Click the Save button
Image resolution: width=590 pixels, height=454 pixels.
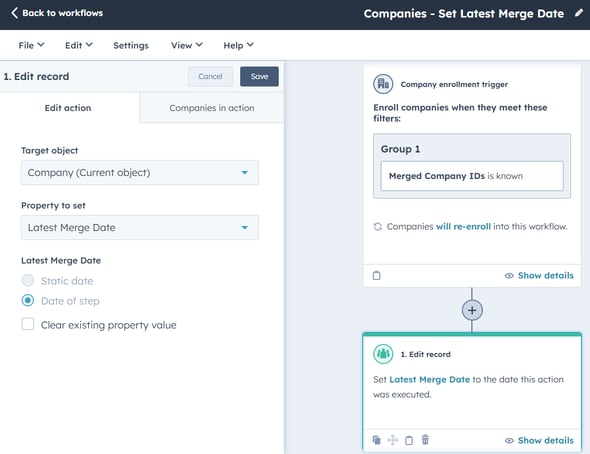tap(259, 76)
